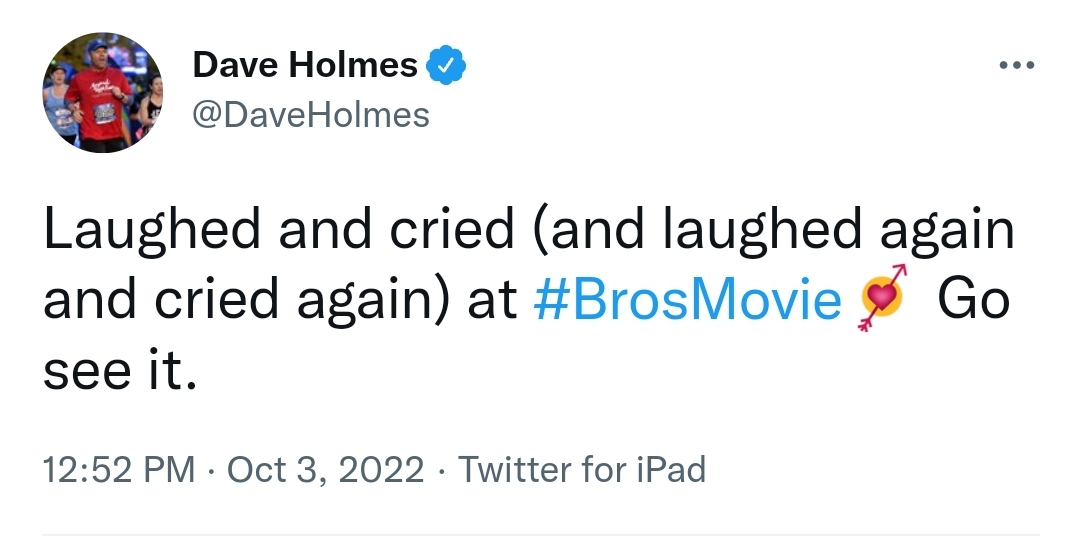
Task: Open the #BrosMovie hashtag
Action: coord(687,300)
